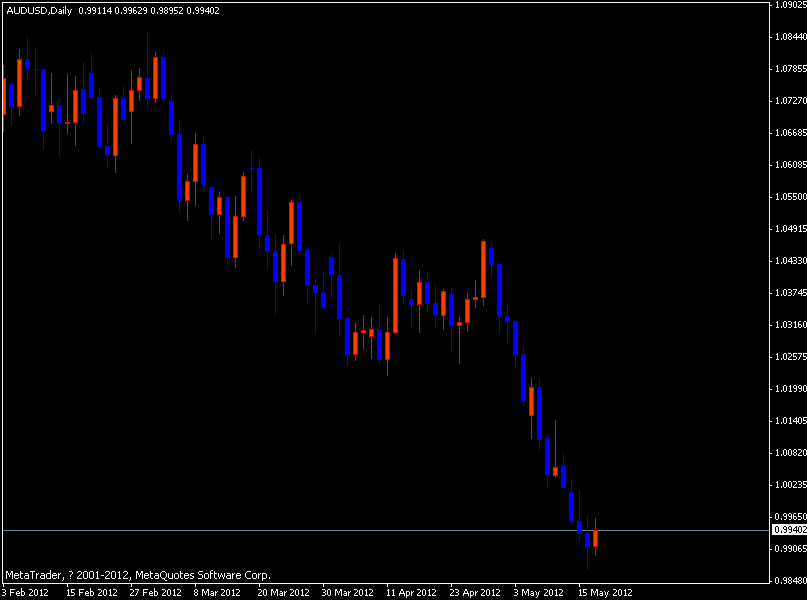Click the 1.07270 price axis label
807x600 pixels.
tap(791, 101)
